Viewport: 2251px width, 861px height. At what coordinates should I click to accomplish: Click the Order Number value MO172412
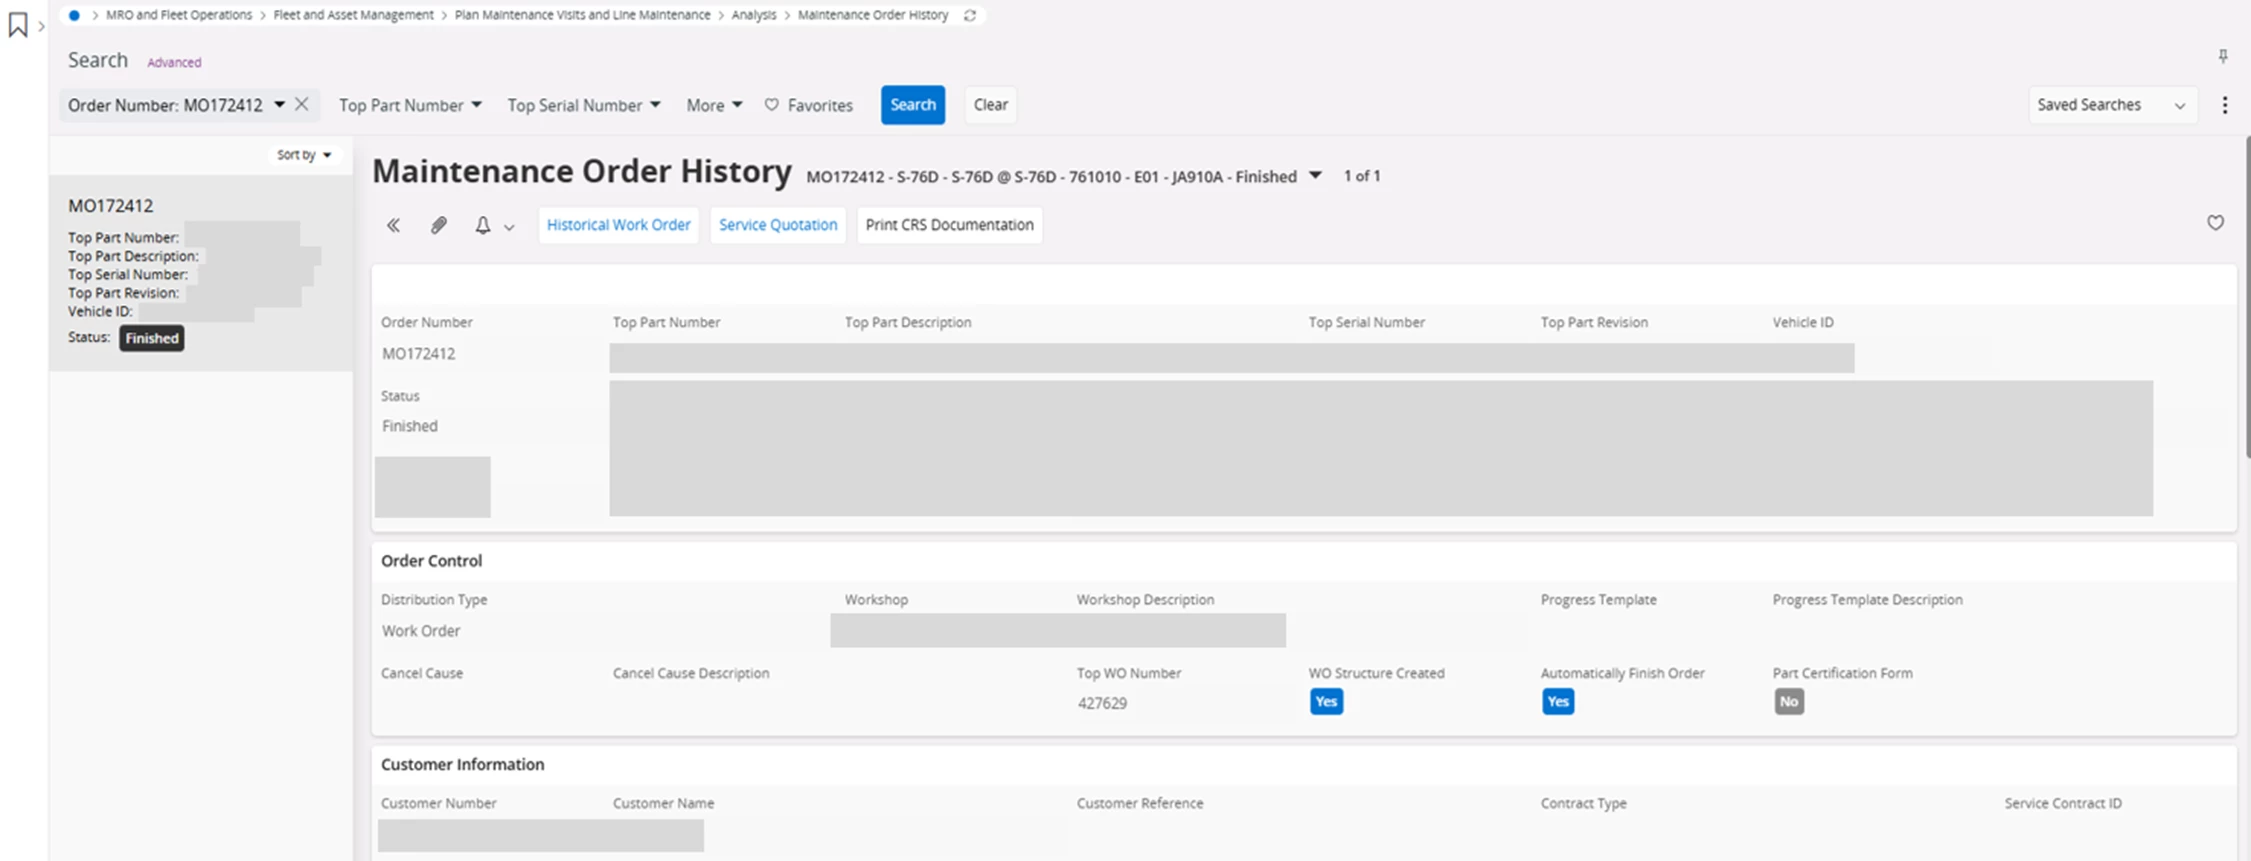pyautogui.click(x=418, y=354)
